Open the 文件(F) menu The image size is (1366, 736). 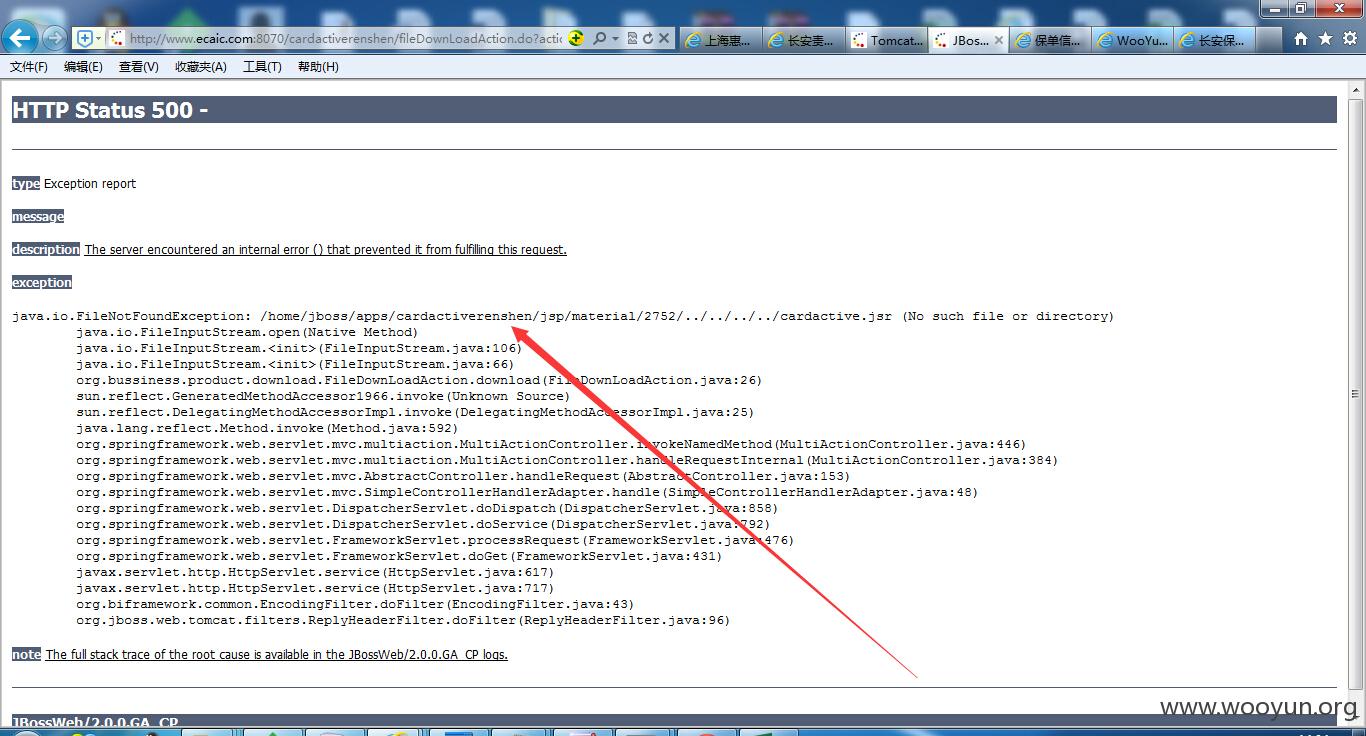(29, 67)
